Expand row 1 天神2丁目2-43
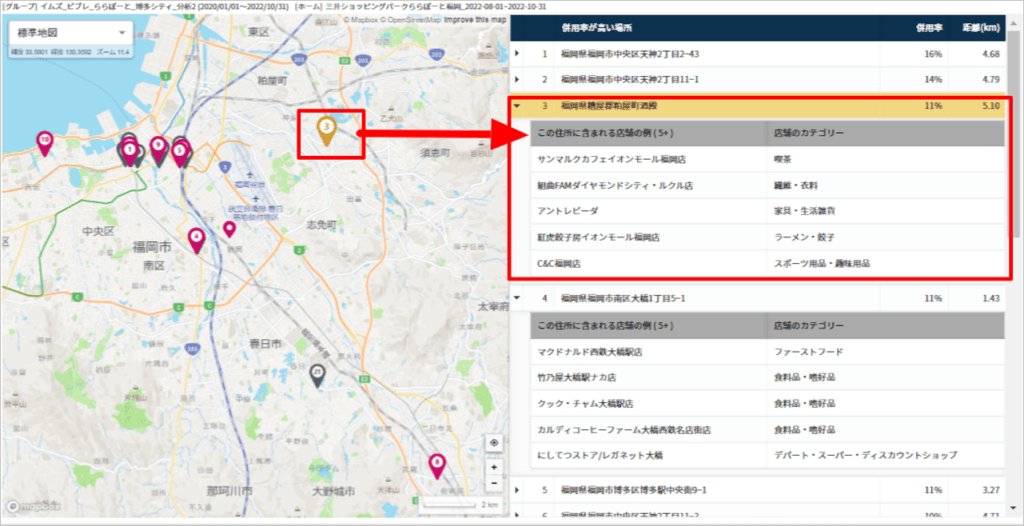This screenshot has height=526, width=1024. [x=517, y=54]
